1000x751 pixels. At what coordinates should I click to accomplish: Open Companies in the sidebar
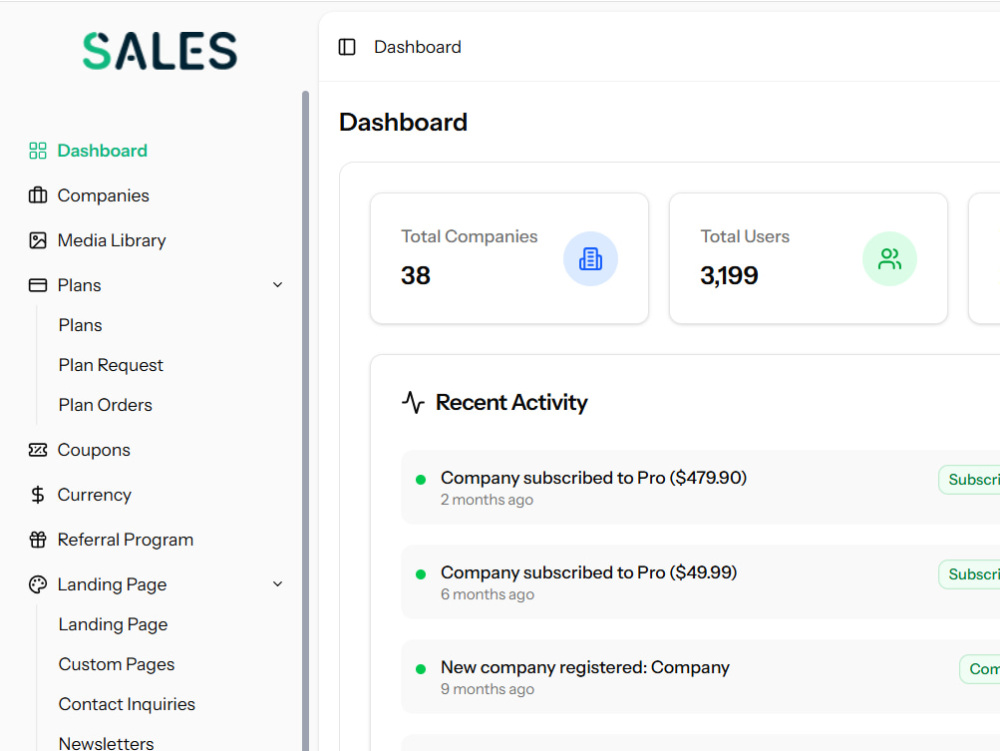(x=103, y=195)
